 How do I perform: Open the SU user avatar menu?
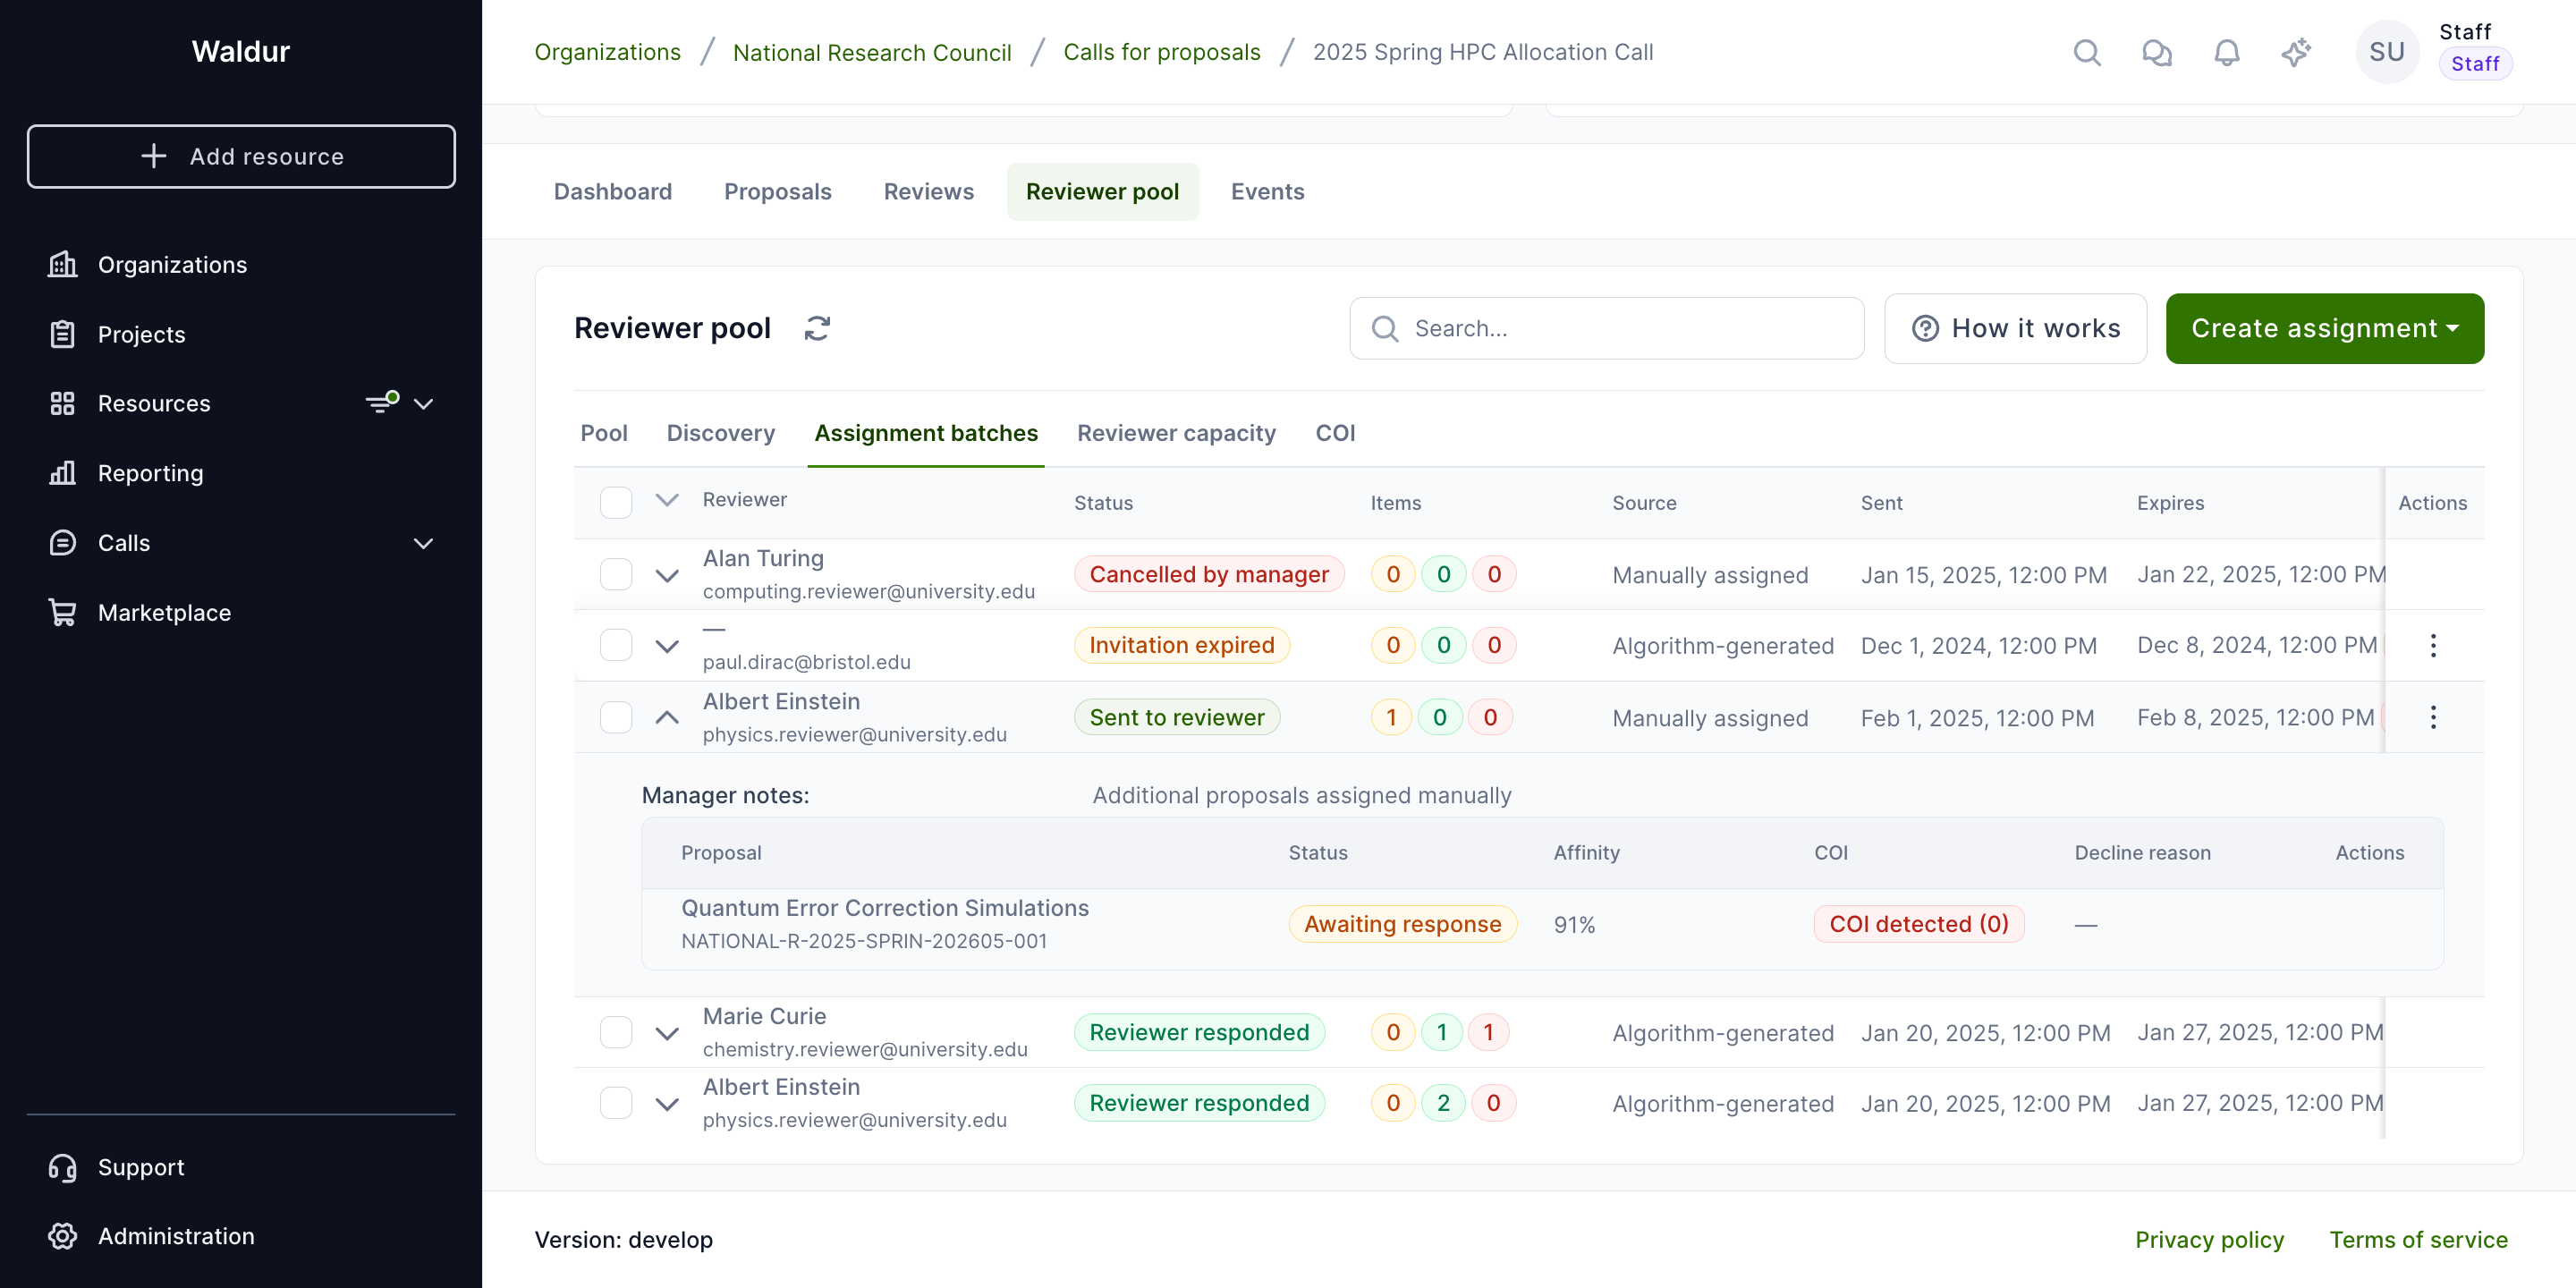2387,52
